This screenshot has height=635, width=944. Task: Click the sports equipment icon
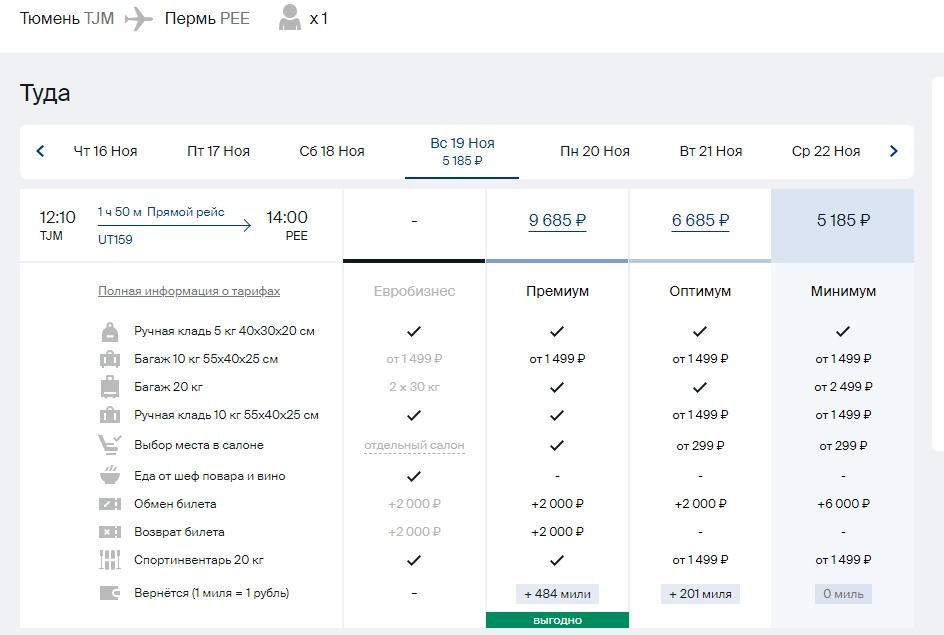coord(109,560)
